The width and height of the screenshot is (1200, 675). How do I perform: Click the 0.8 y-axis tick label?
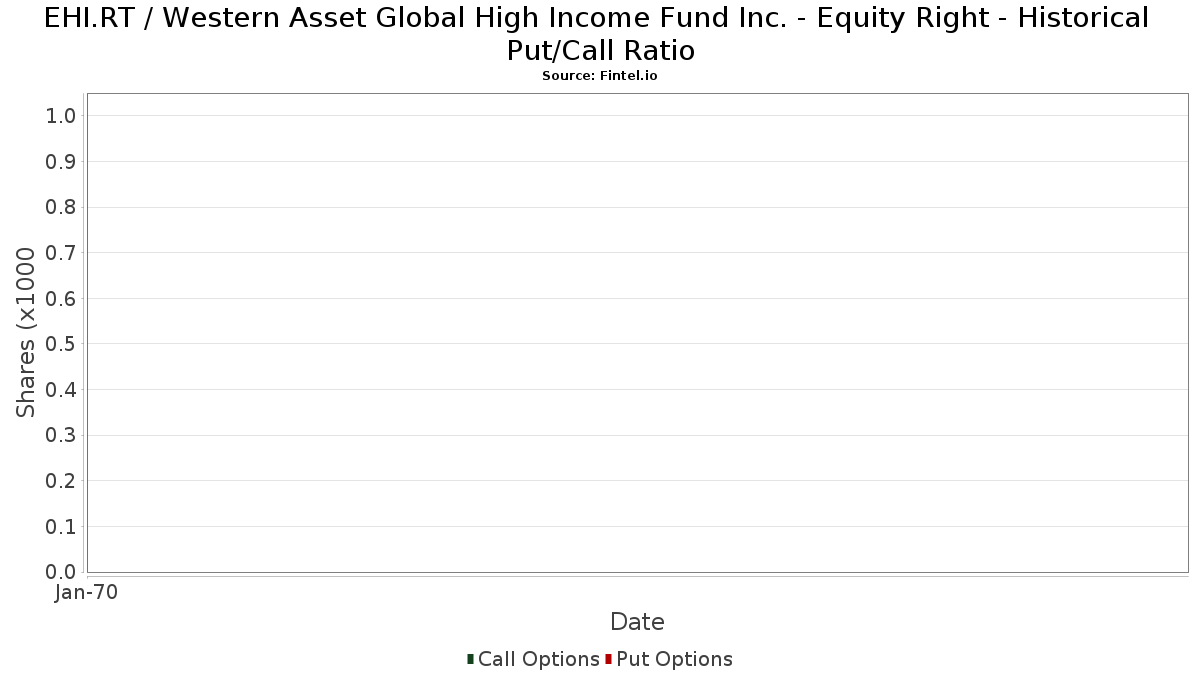[62, 207]
